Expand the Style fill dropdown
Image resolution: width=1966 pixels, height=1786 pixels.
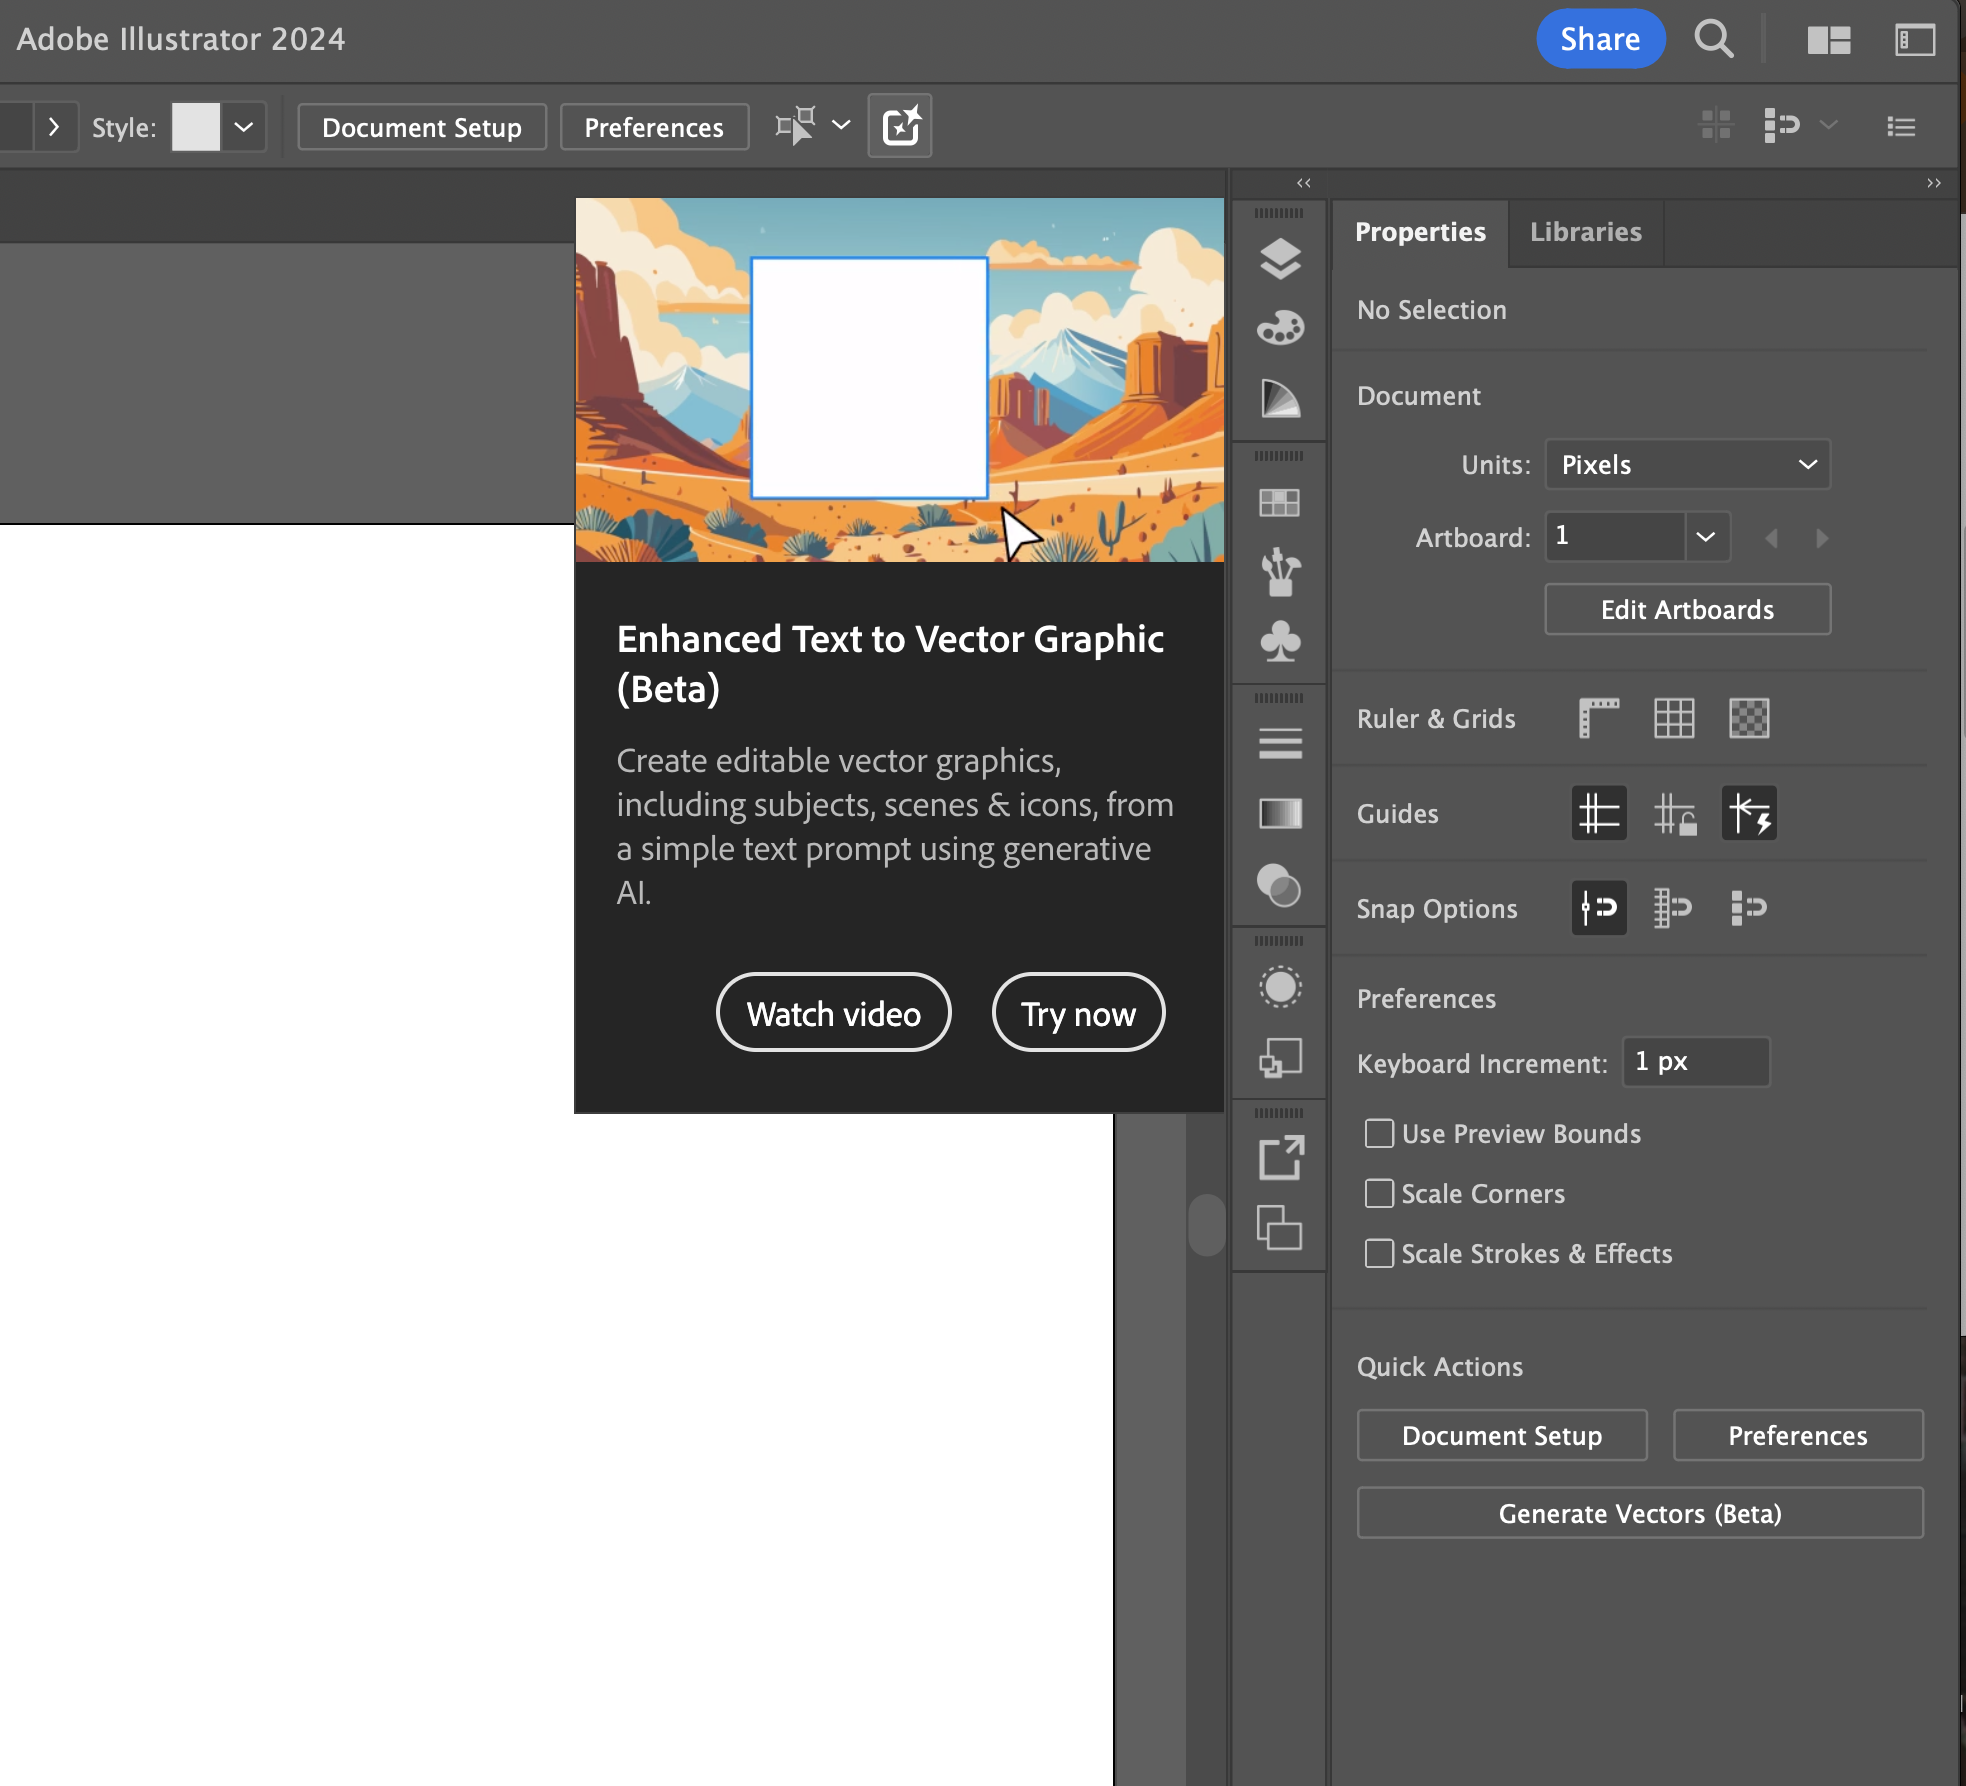(243, 126)
